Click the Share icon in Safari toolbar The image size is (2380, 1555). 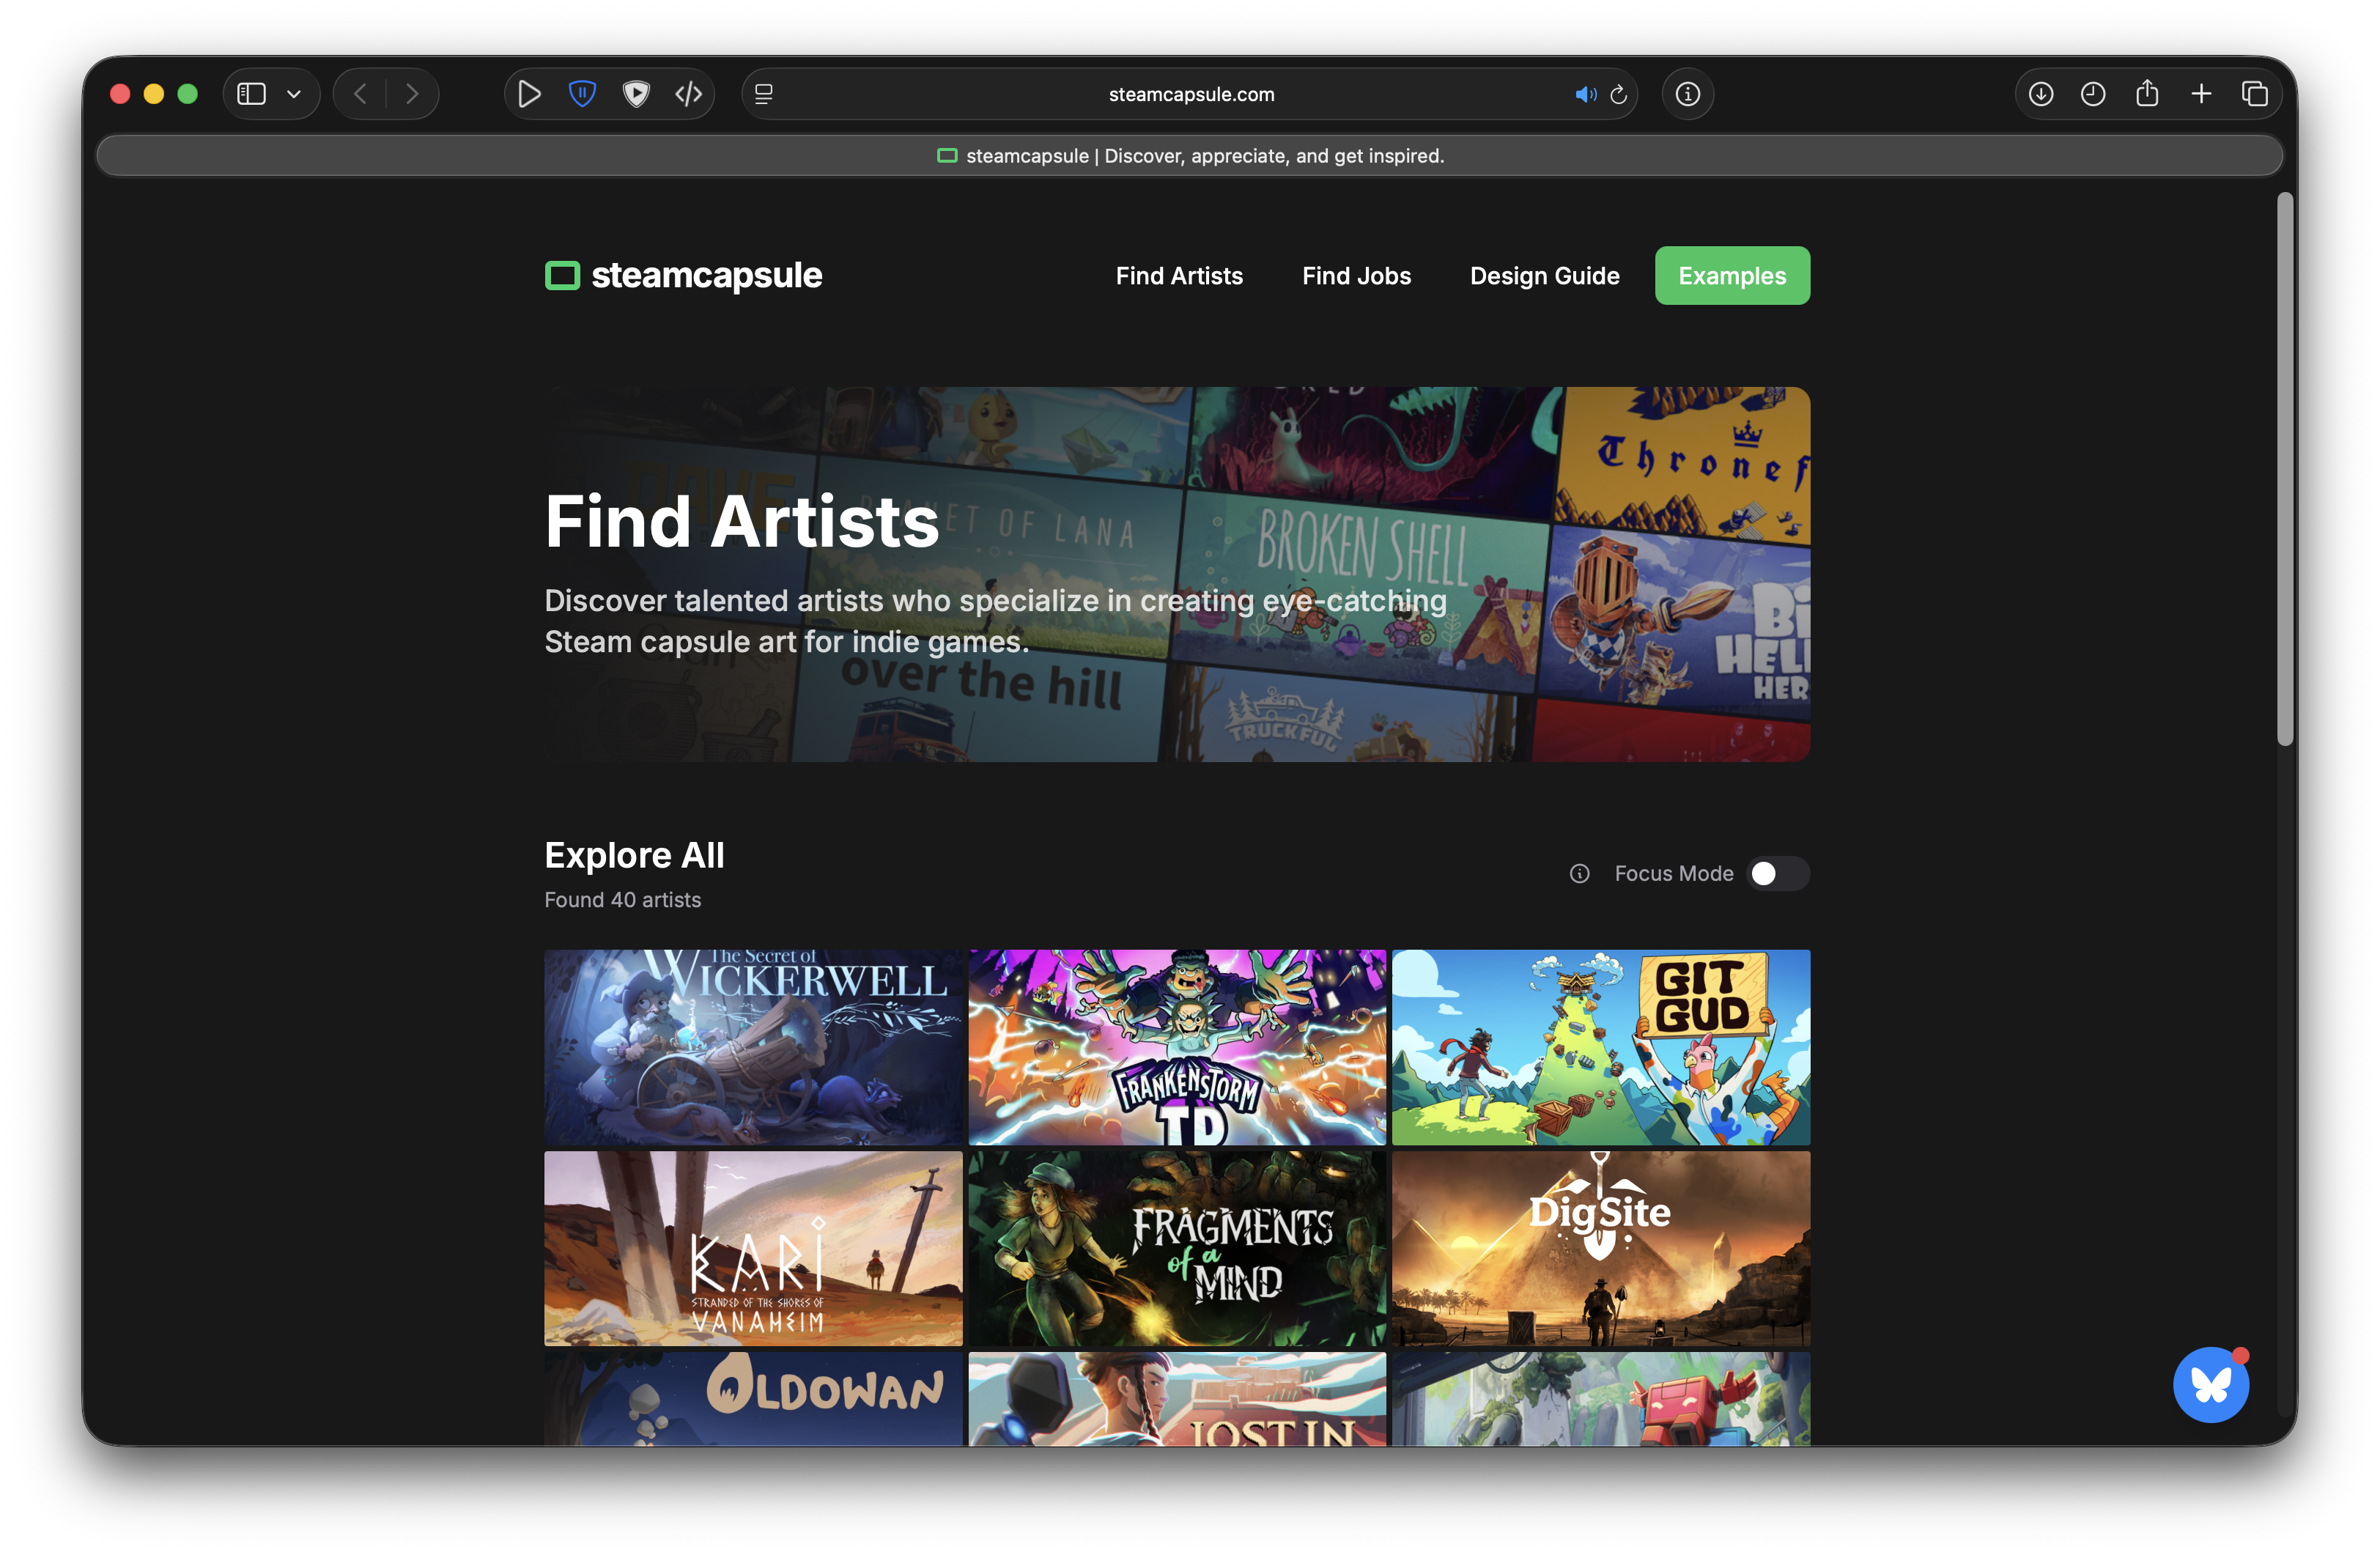(2147, 93)
